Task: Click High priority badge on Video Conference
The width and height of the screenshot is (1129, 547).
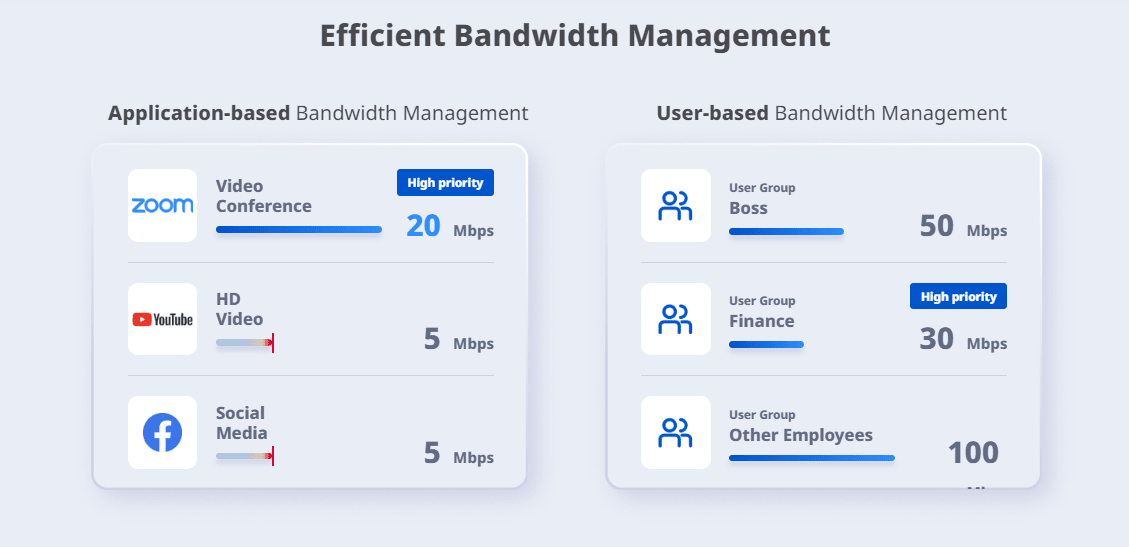Action: (x=445, y=183)
